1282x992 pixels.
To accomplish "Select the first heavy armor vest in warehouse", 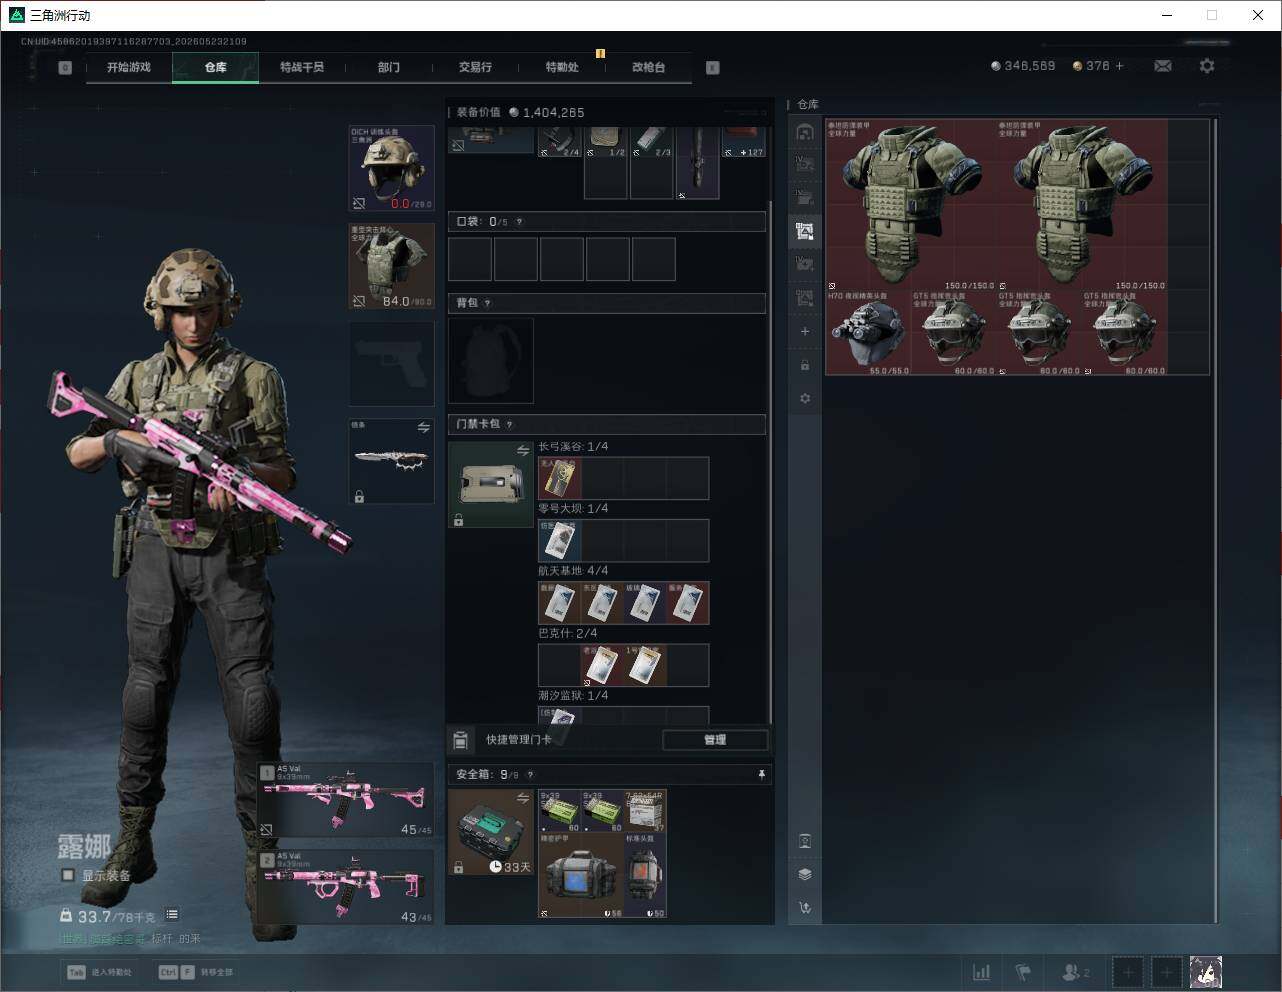I will (911, 205).
